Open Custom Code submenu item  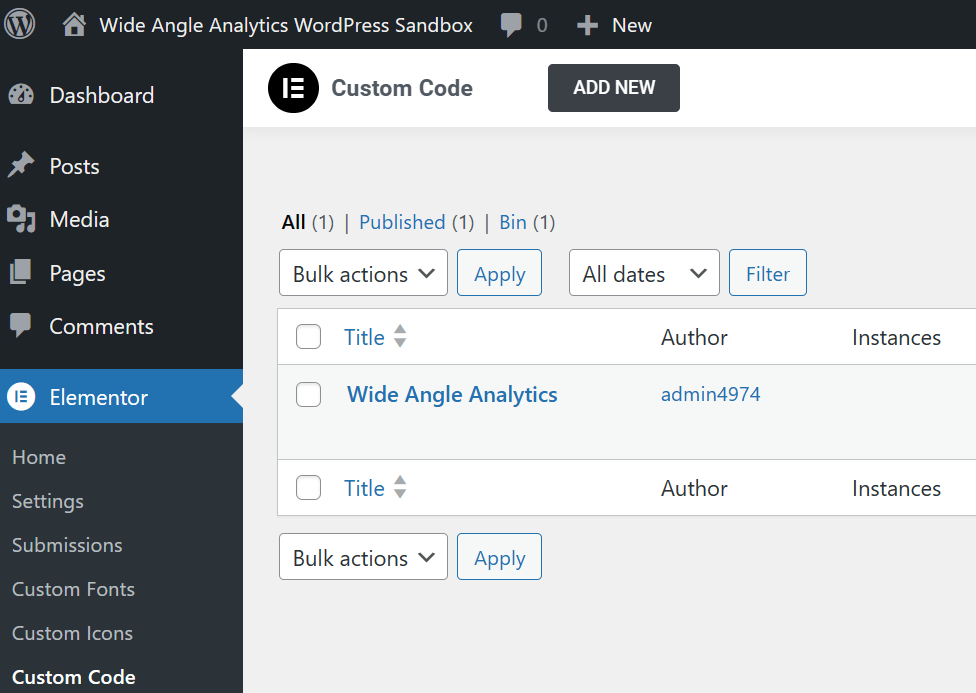pyautogui.click(x=73, y=677)
